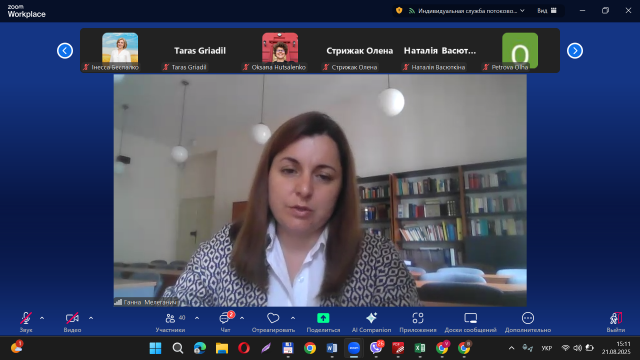Click the green Поделиться share screen button

323,322
